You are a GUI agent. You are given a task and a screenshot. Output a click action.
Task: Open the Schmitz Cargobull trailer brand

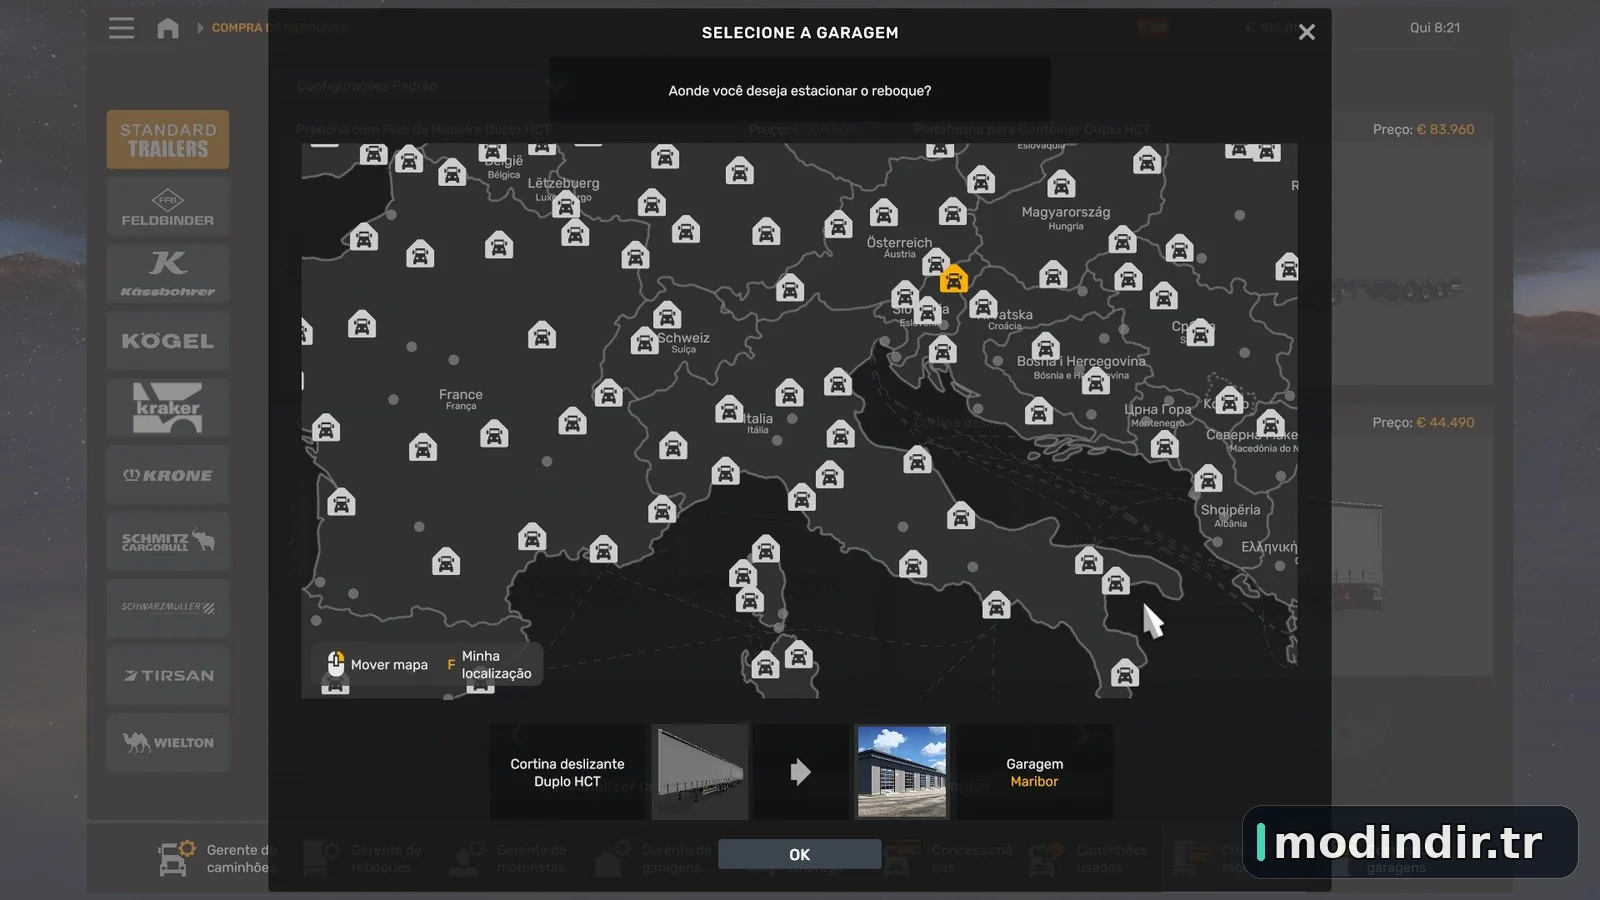point(168,541)
